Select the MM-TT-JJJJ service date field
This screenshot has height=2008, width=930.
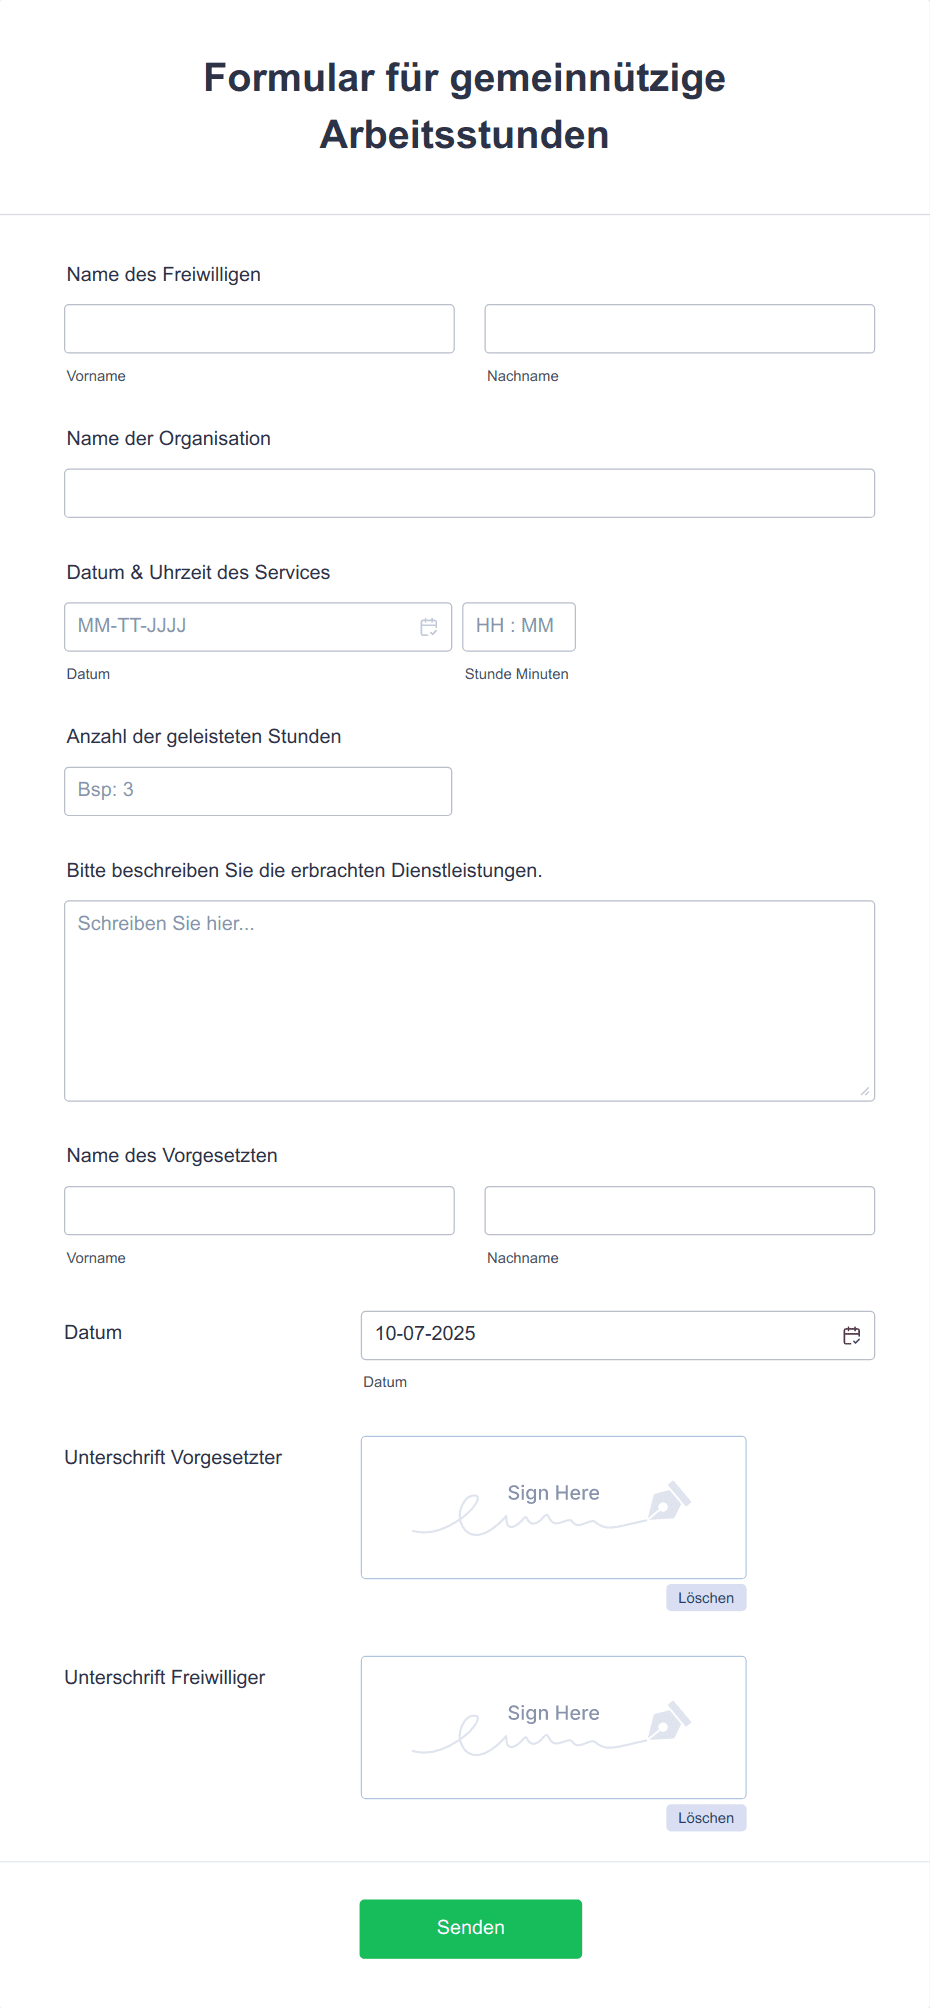(258, 627)
